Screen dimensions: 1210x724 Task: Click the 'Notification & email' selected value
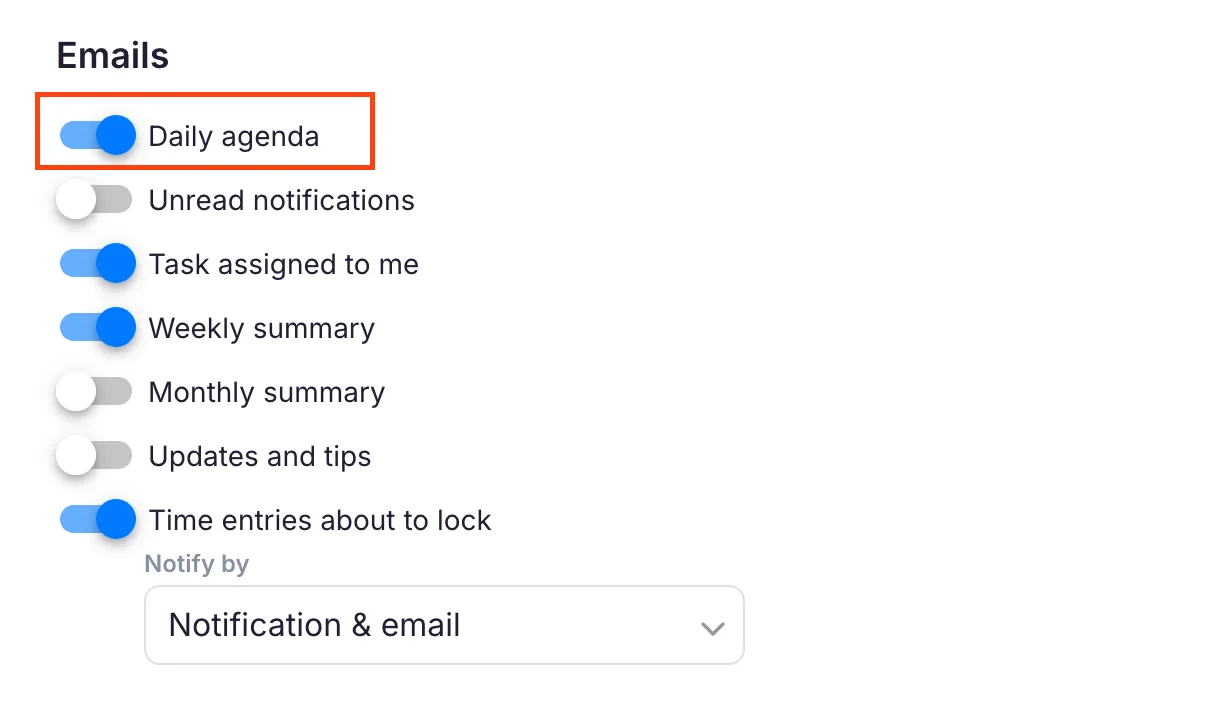coord(314,625)
